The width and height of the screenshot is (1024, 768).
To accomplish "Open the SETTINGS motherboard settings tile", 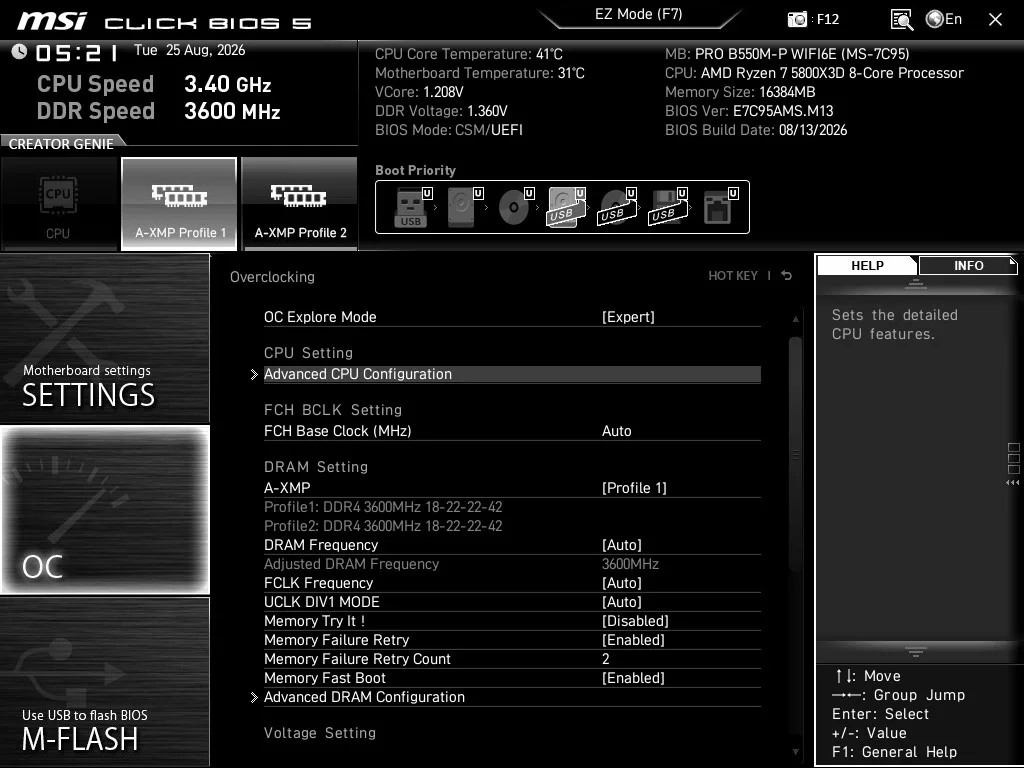I will [x=104, y=338].
